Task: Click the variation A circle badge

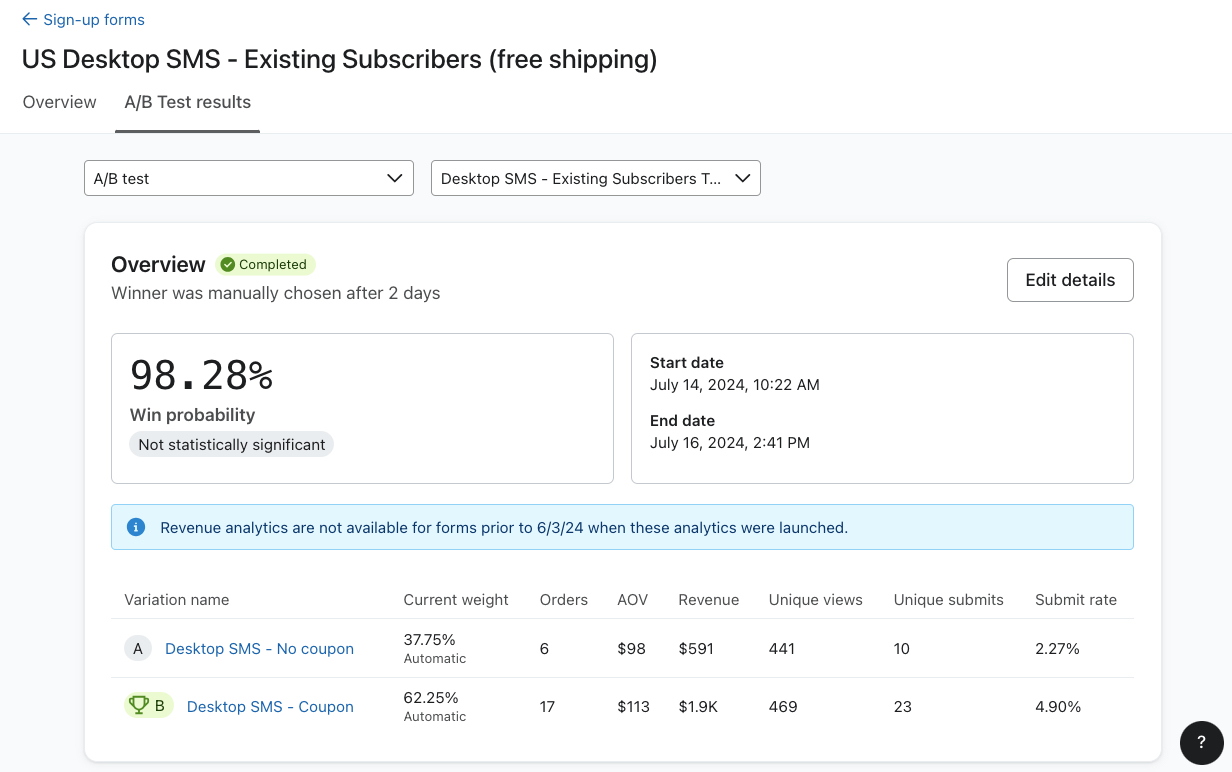Action: (x=138, y=648)
